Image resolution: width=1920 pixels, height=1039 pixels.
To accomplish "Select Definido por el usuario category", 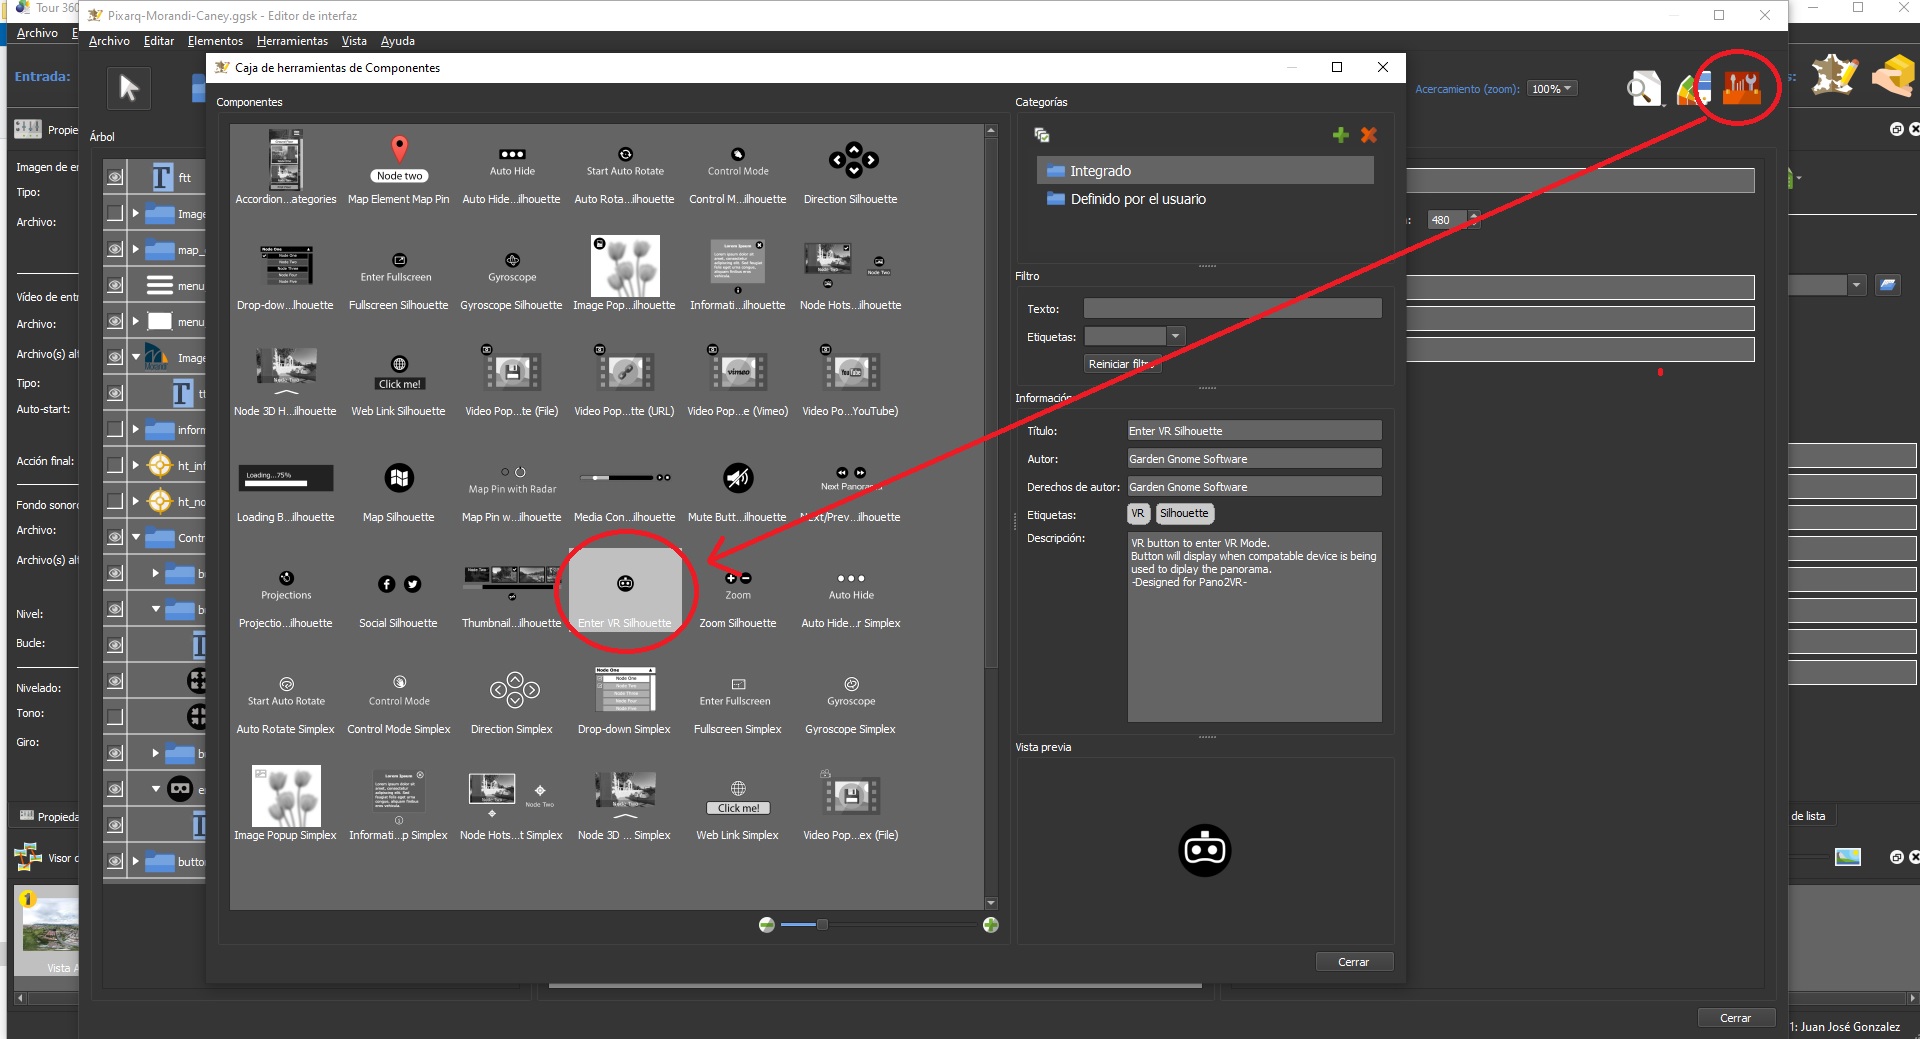I will 1205,199.
